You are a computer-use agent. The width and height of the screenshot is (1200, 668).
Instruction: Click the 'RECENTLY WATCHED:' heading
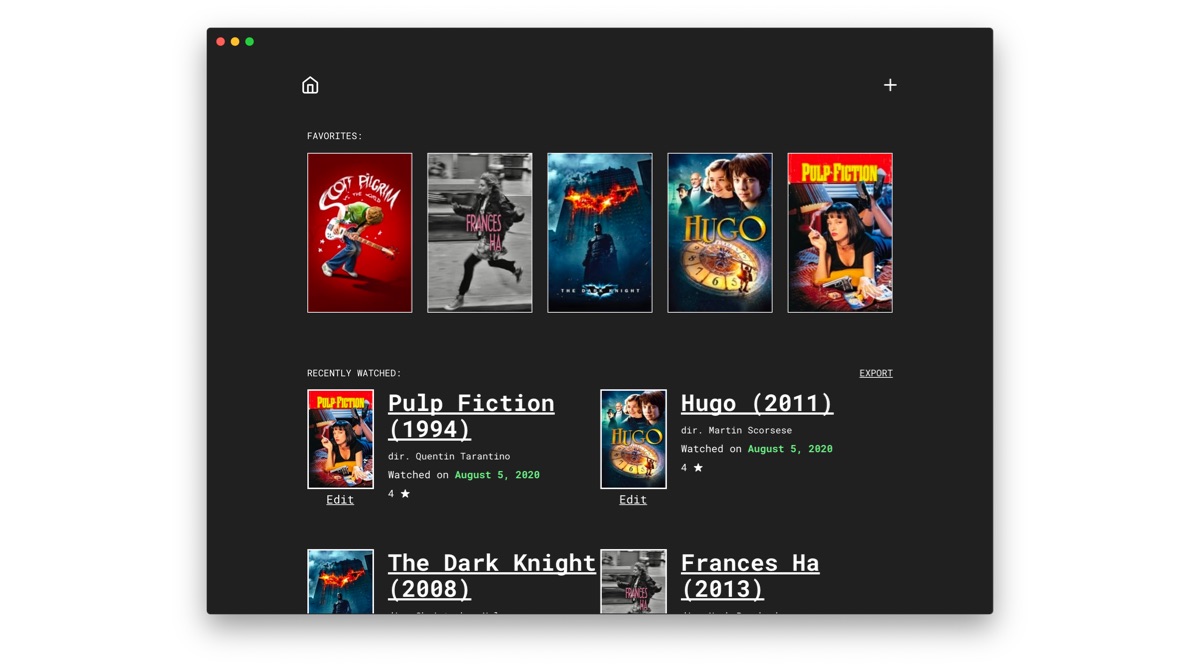pyautogui.click(x=354, y=373)
